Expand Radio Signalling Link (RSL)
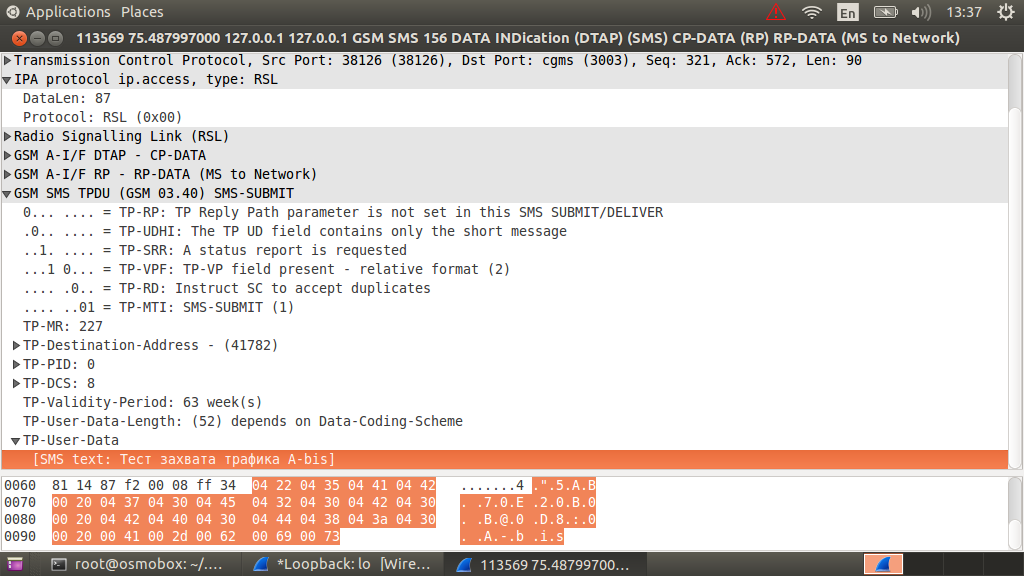The width and height of the screenshot is (1024, 576). click(7, 136)
